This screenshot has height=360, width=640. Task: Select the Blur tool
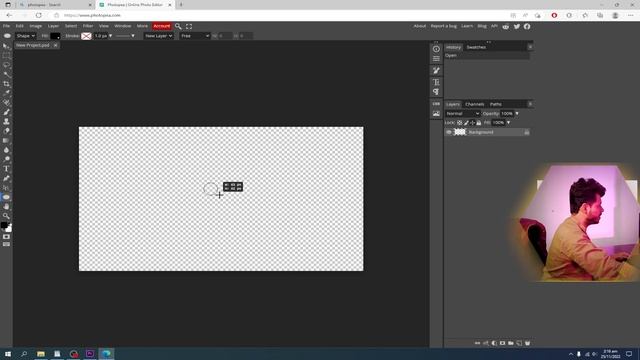click(6, 150)
